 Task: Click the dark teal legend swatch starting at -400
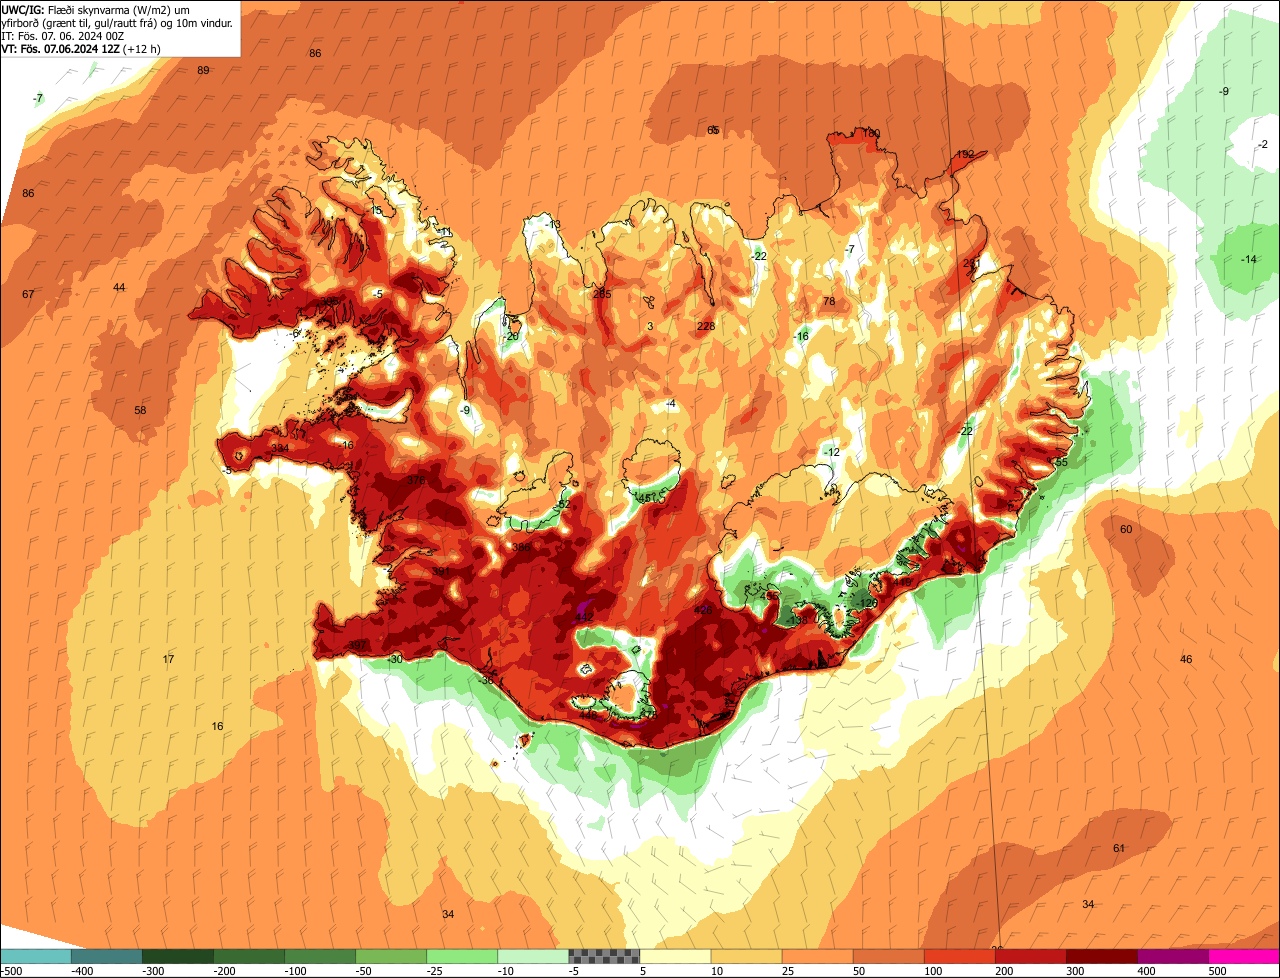click(x=106, y=956)
